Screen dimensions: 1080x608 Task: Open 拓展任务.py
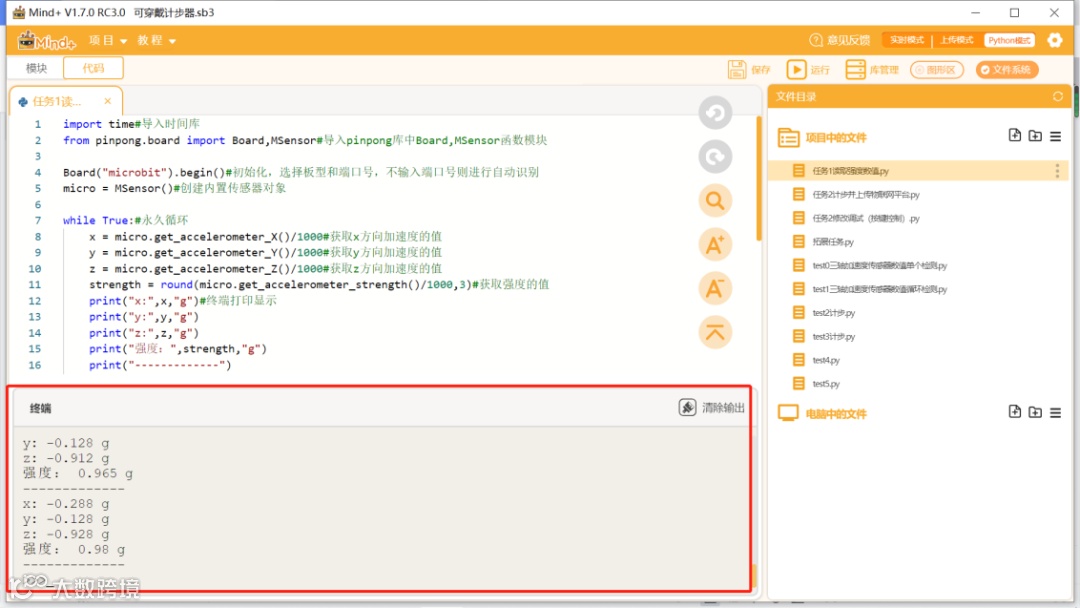pos(833,242)
